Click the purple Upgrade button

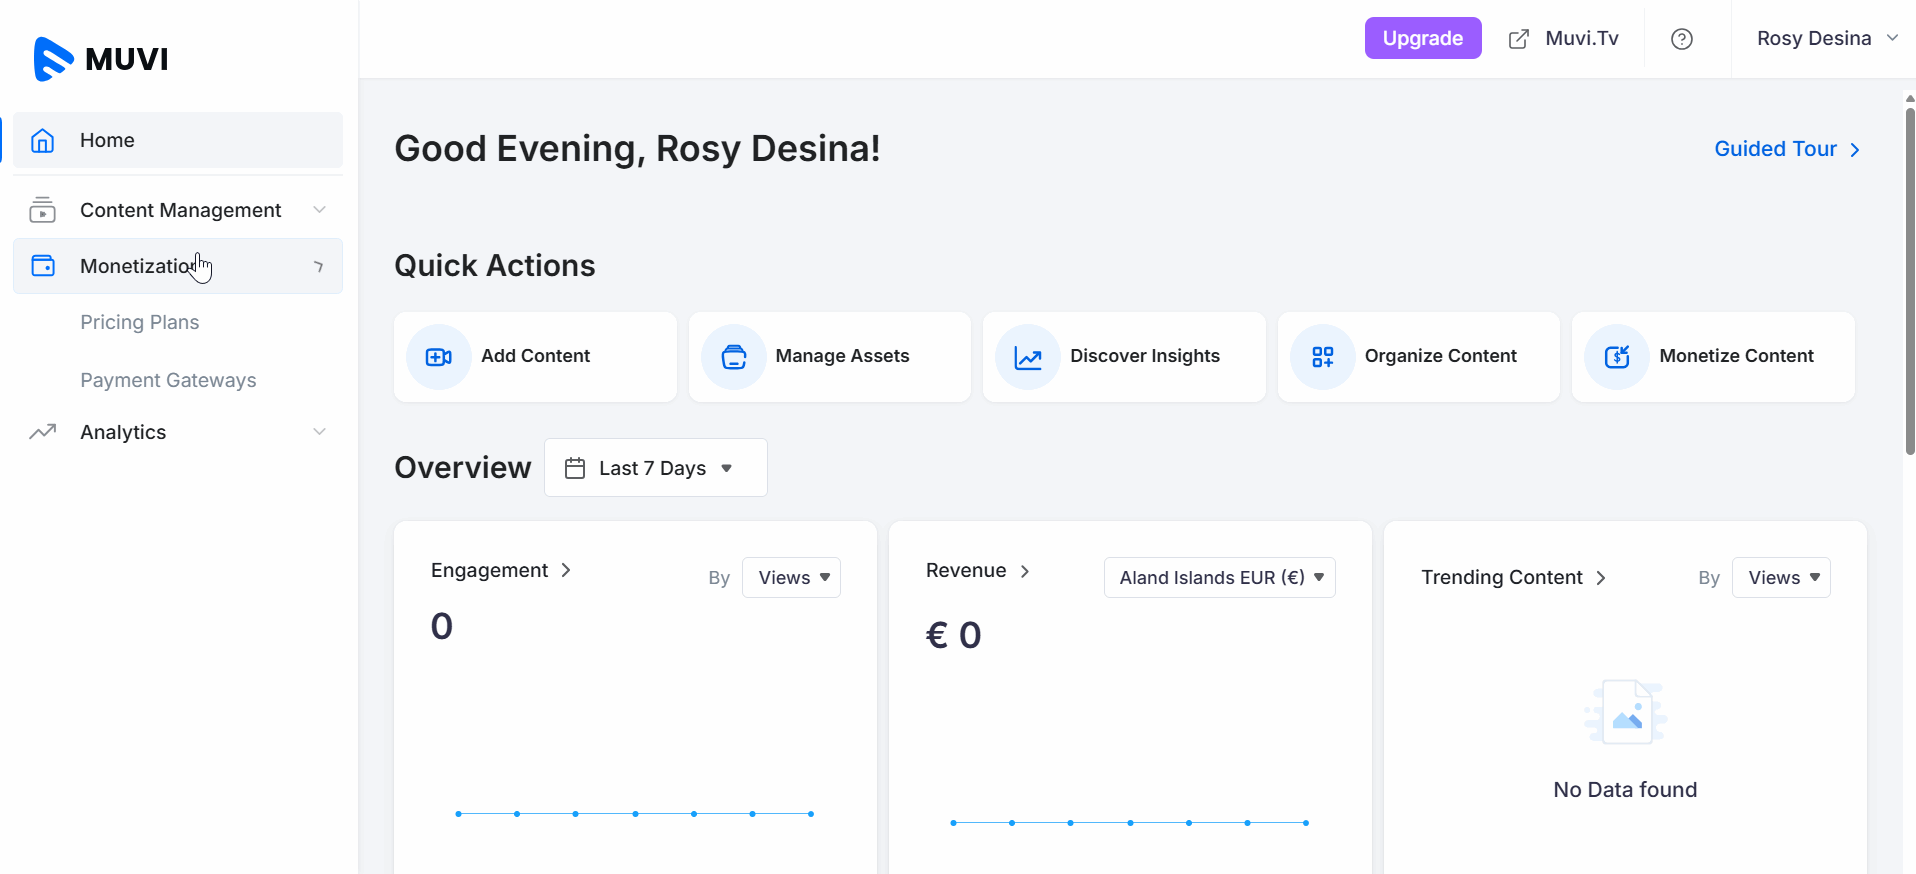click(1422, 38)
